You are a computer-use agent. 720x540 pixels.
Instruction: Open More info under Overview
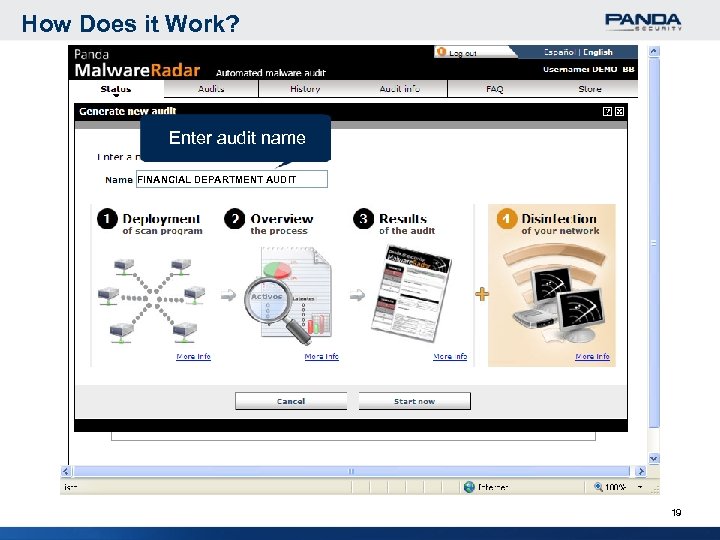tap(321, 356)
